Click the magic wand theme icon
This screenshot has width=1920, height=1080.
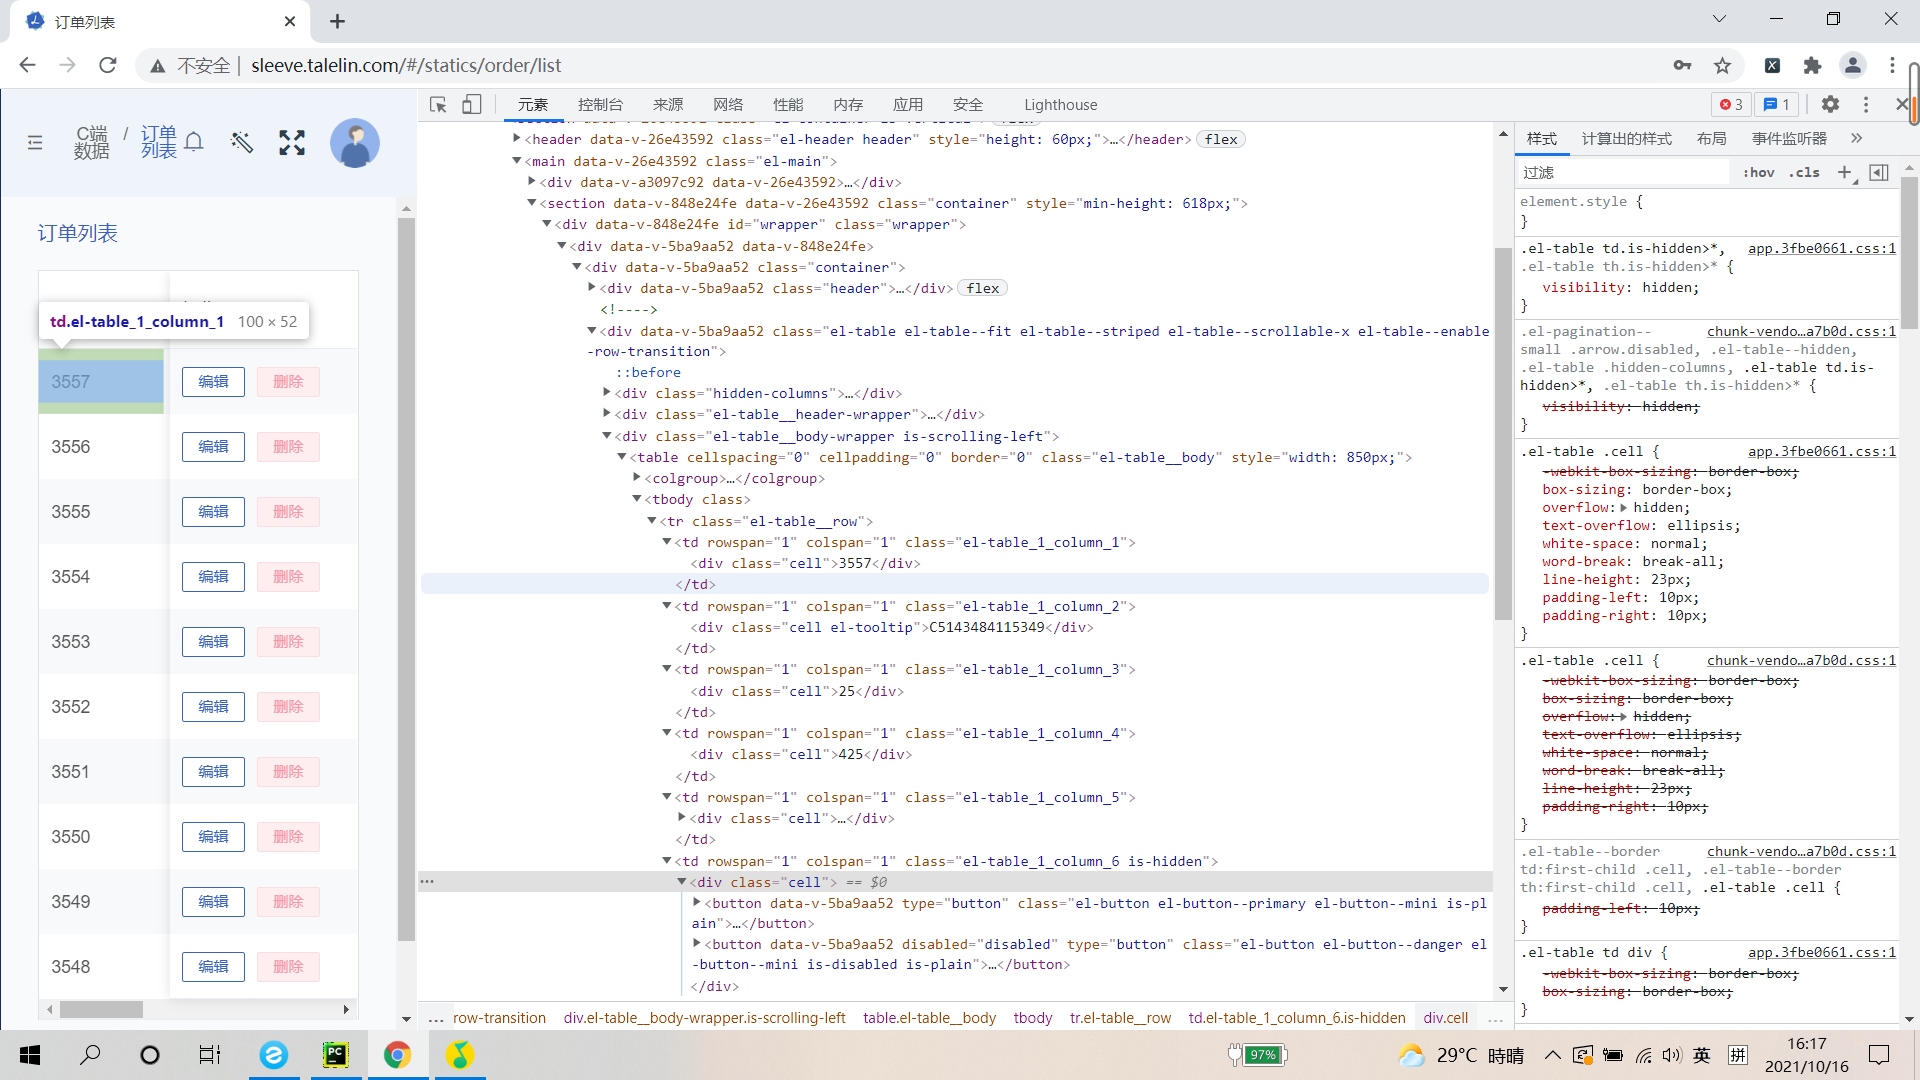[x=242, y=142]
